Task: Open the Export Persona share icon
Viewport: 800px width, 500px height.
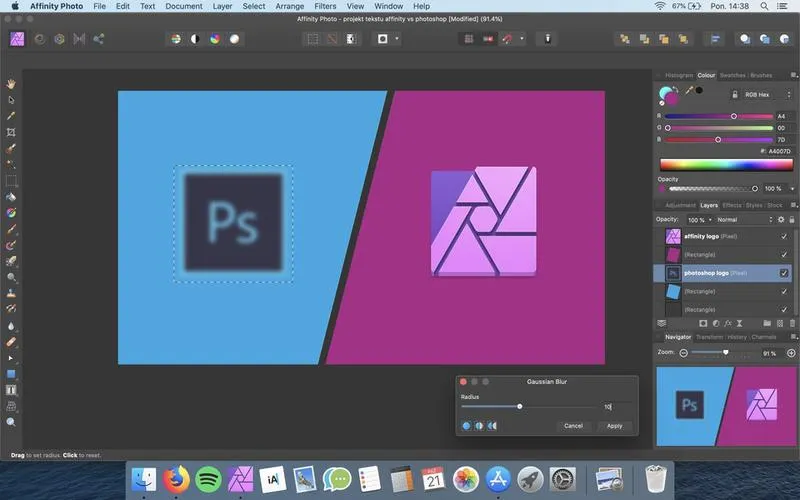Action: coord(99,39)
